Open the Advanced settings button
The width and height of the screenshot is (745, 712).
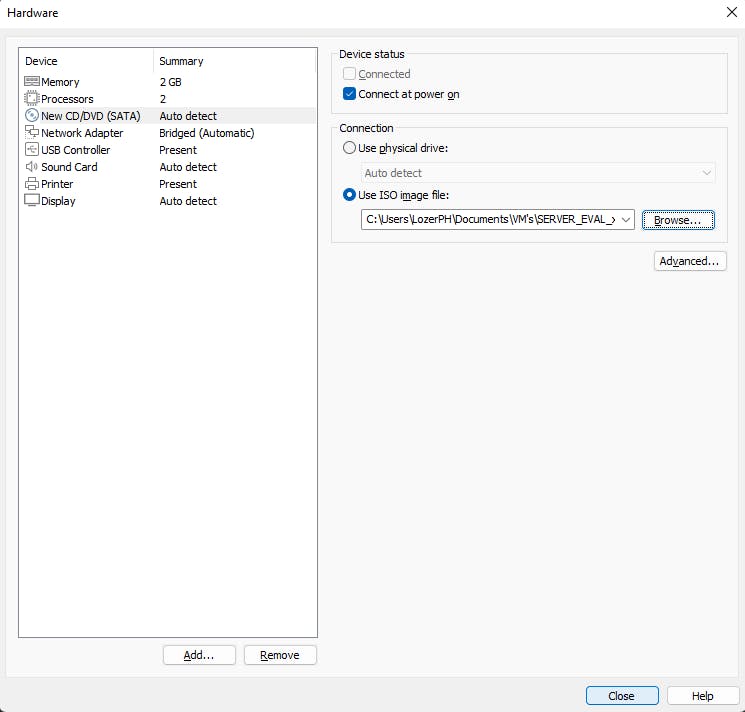(x=690, y=261)
